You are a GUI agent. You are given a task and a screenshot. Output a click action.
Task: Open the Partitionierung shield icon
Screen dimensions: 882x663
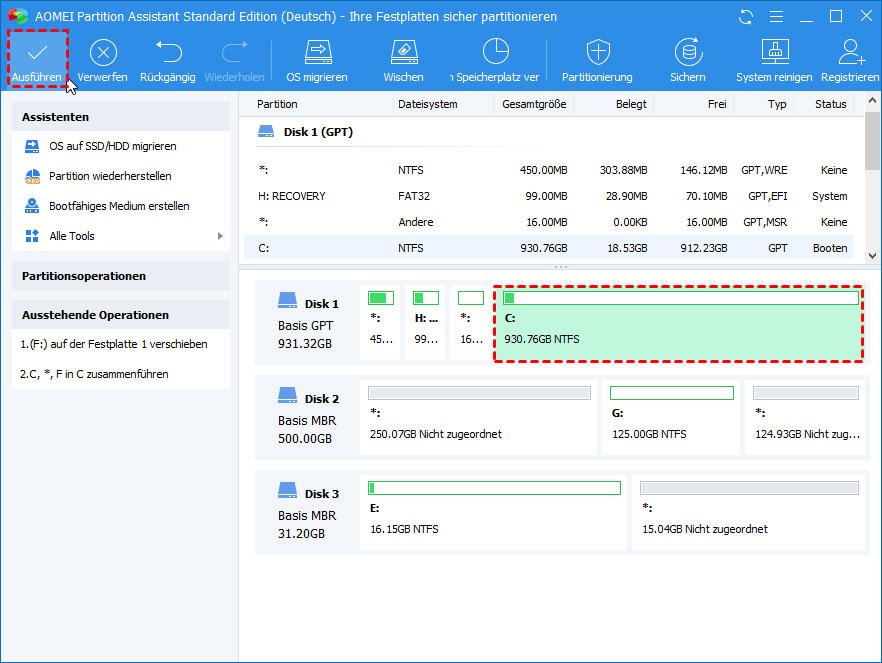(x=597, y=53)
